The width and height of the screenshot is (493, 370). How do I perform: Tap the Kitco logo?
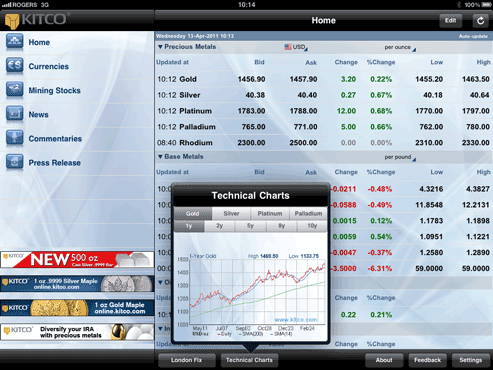[37, 20]
